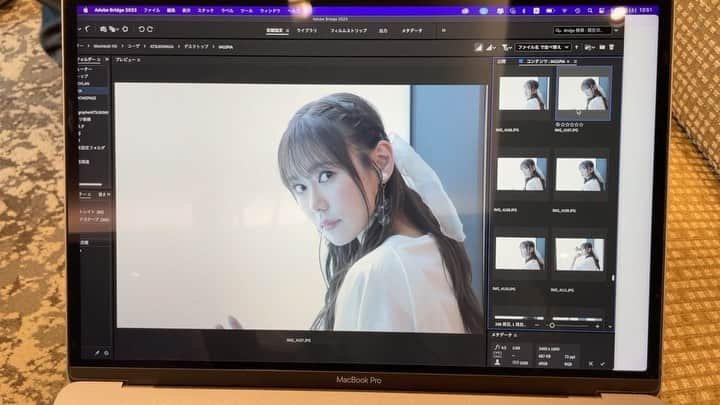Click the battery icon in macOS menu bar
This screenshot has width=720, height=405.
tap(550, 11)
